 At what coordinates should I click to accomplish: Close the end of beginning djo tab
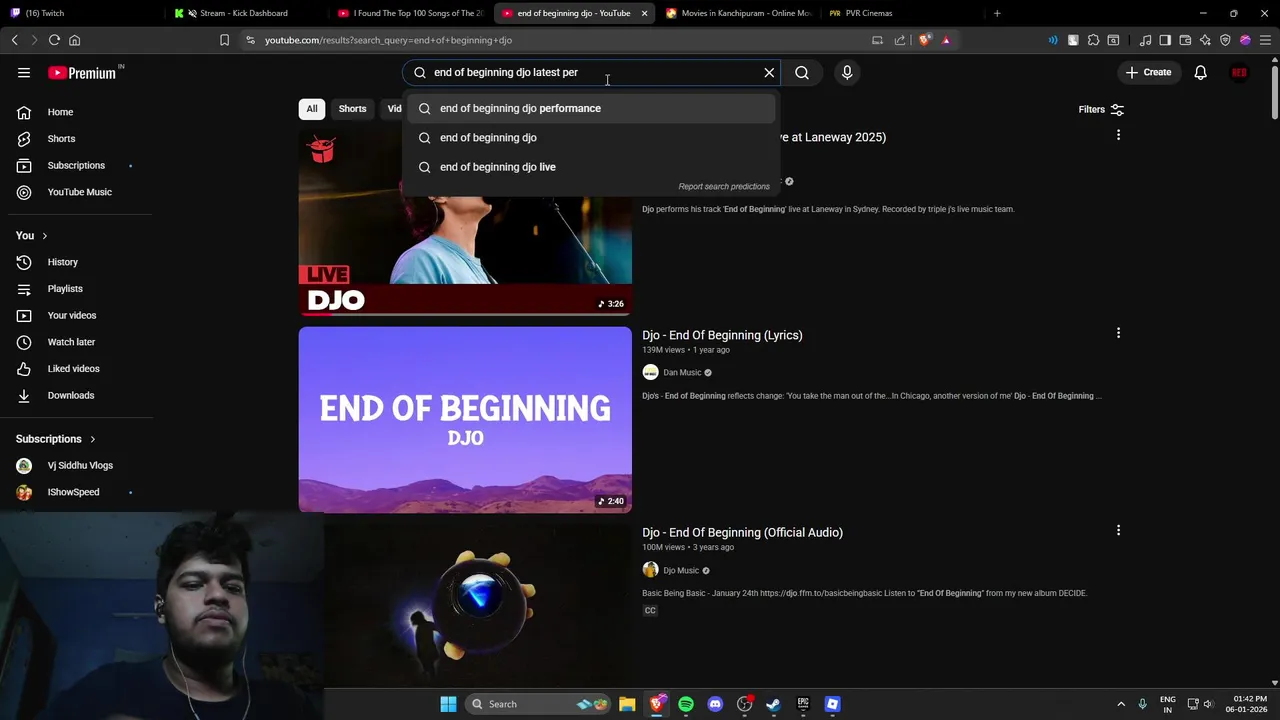644,13
